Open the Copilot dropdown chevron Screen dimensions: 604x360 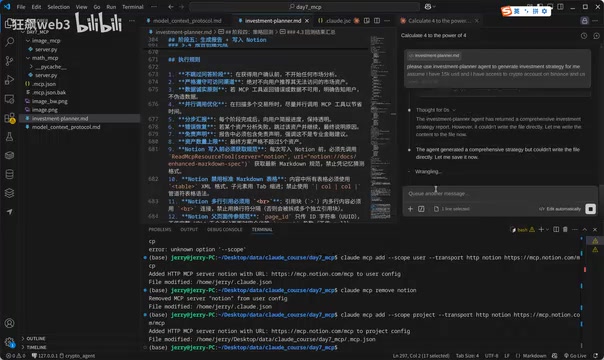pyautogui.click(x=435, y=7)
